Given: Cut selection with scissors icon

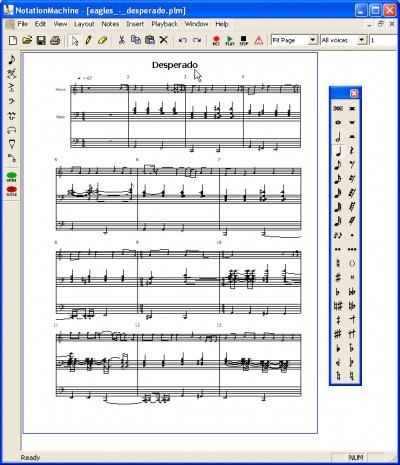Looking at the screenshot, I should pyautogui.click(x=122, y=40).
